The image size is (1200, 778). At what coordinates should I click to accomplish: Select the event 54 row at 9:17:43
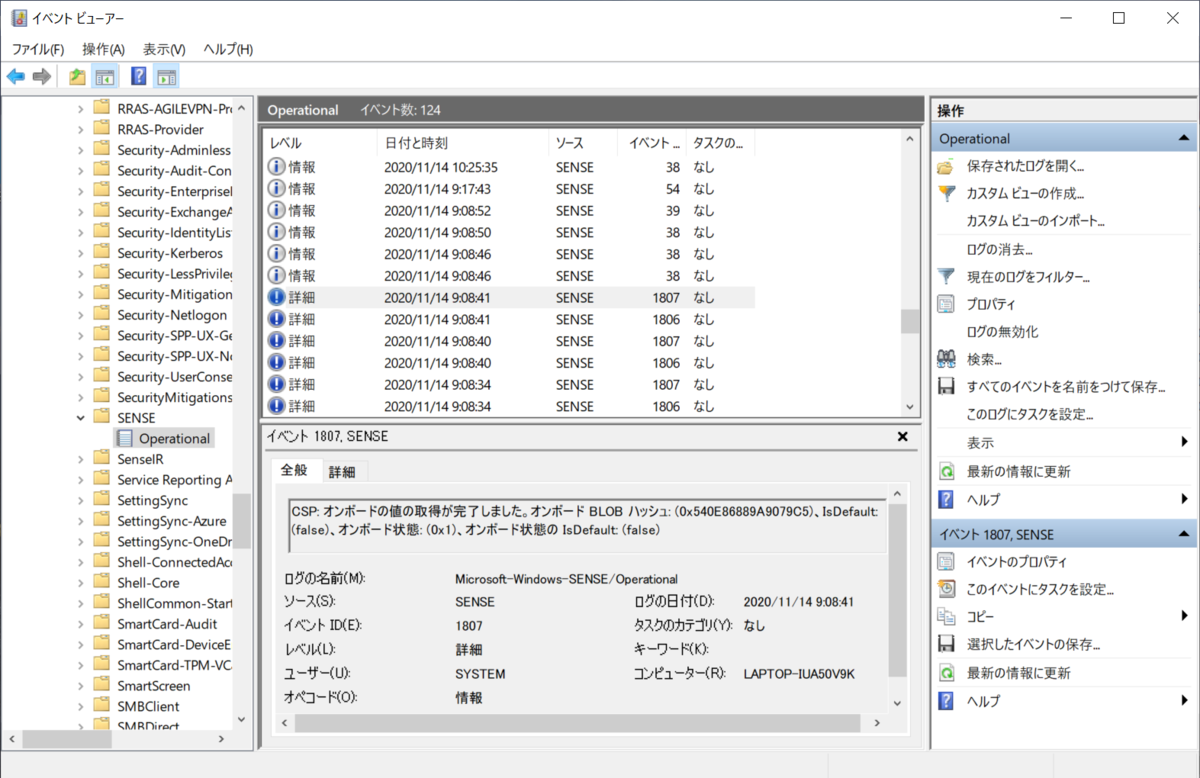508,189
